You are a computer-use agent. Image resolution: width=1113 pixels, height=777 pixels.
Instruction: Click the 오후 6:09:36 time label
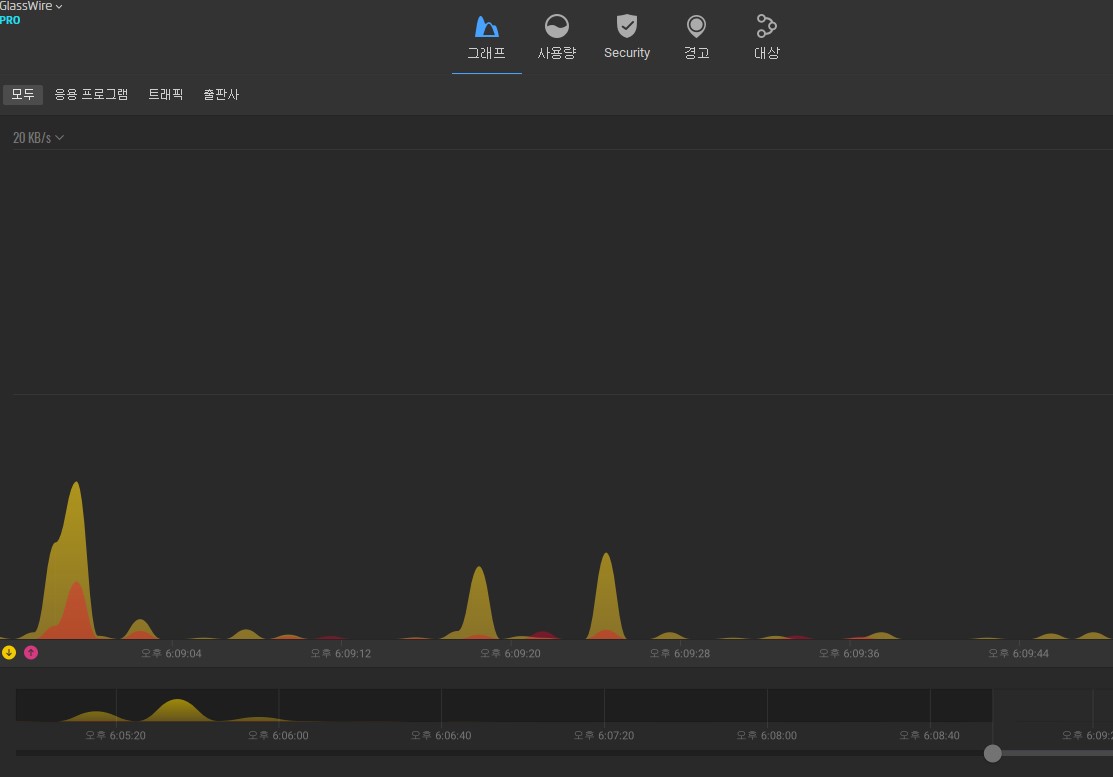point(849,654)
